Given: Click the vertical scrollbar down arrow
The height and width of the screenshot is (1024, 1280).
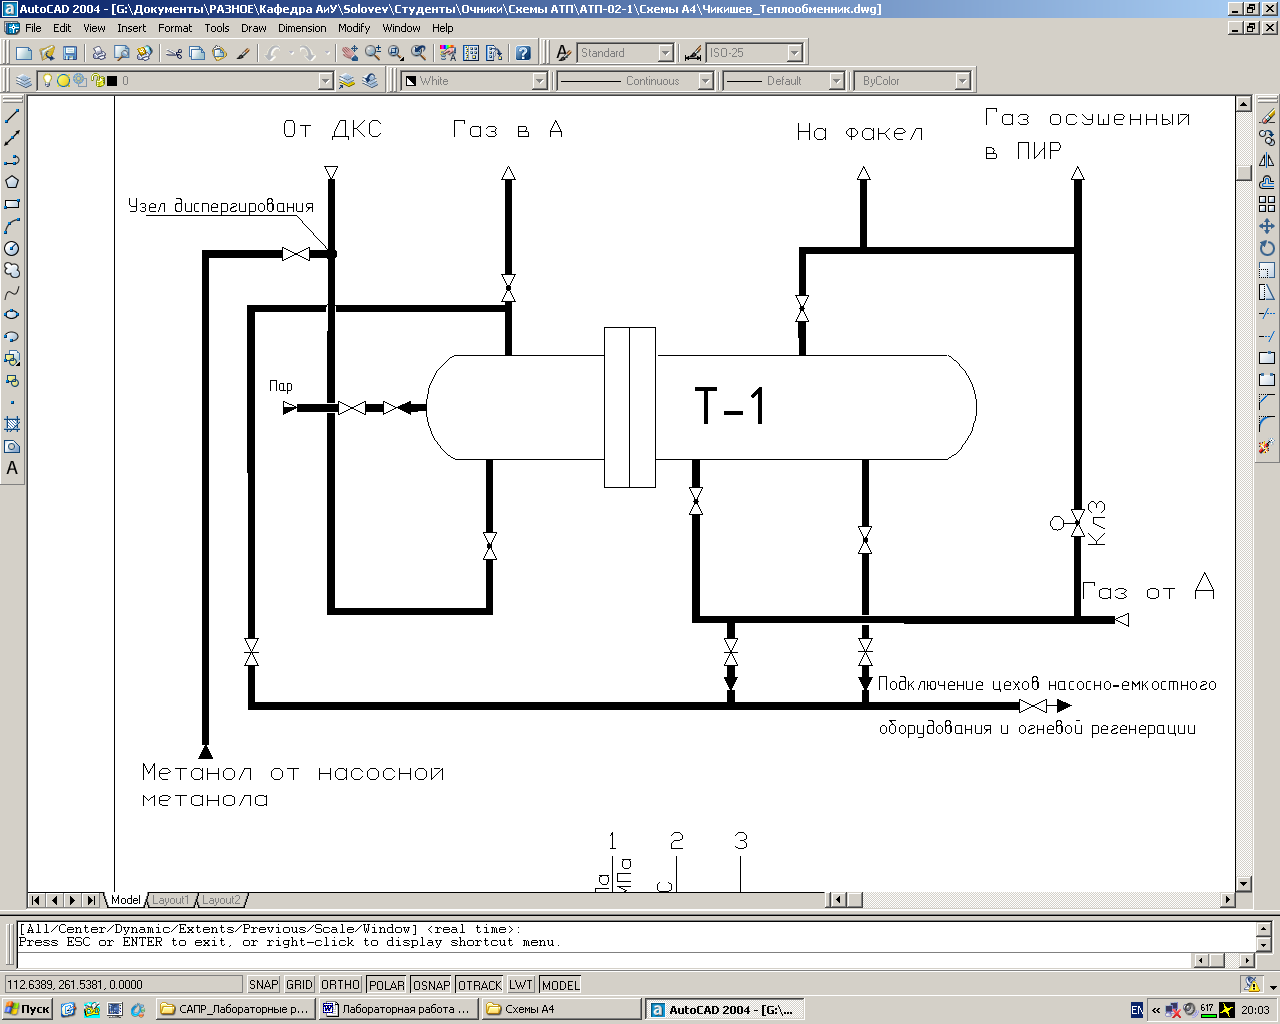Looking at the screenshot, I should pyautogui.click(x=1244, y=884).
